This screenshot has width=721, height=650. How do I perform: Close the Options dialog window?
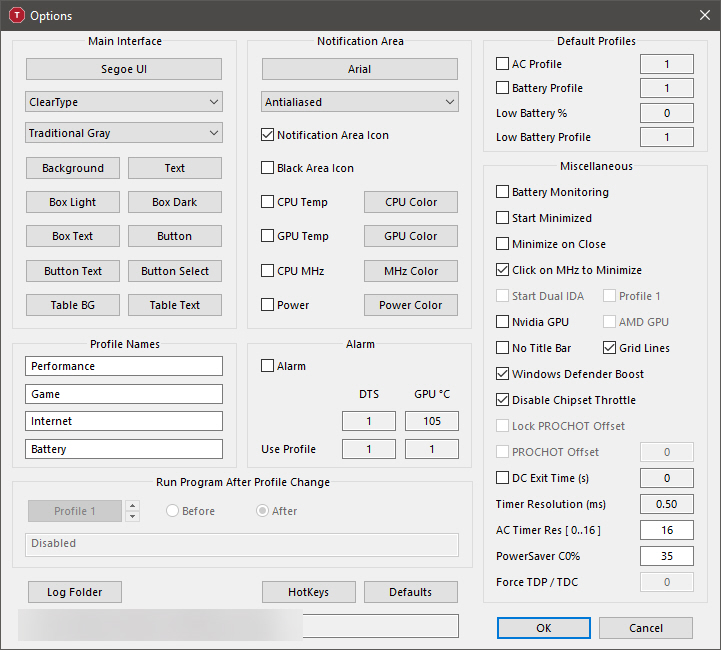[x=702, y=16]
